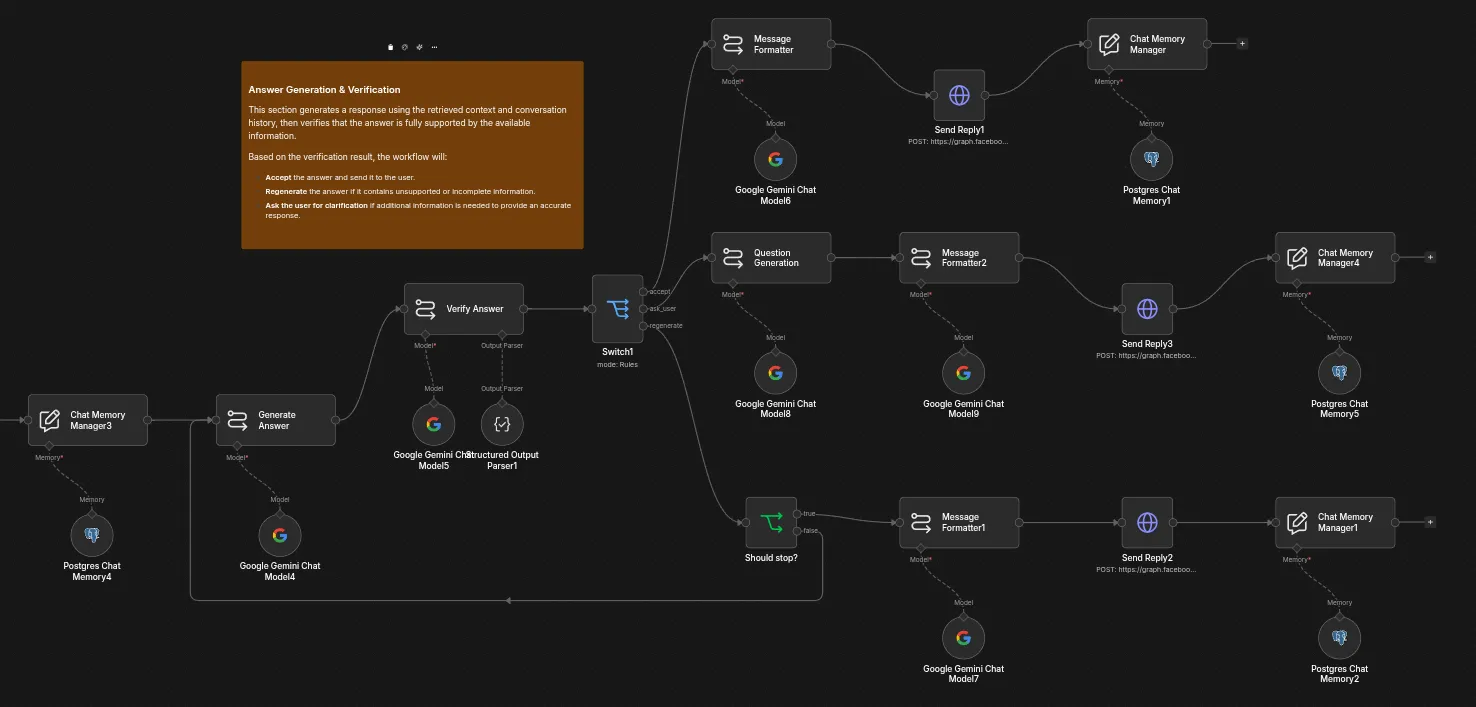Select the Message Formatter1 node
This screenshot has width=1476, height=707.
coord(959,522)
